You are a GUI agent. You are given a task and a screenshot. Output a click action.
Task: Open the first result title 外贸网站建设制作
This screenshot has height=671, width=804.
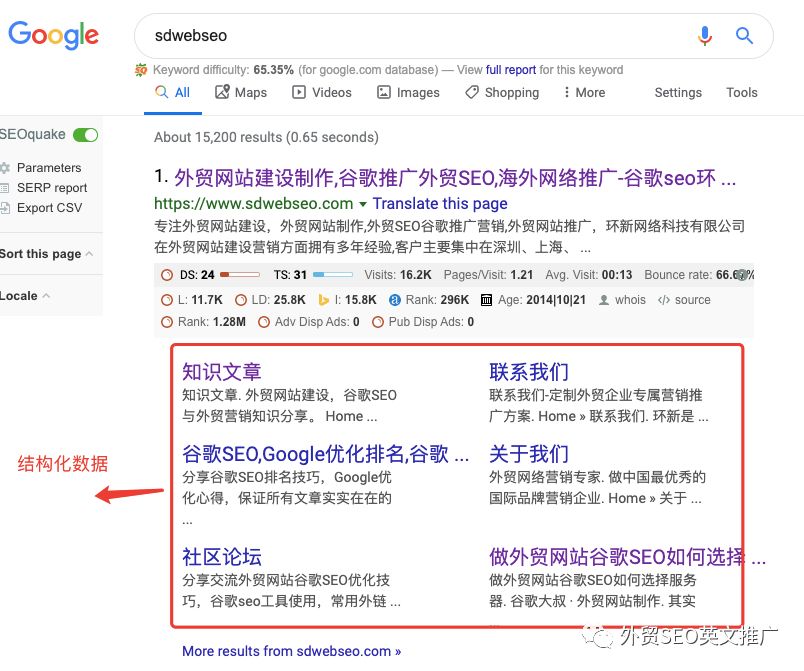[455, 178]
